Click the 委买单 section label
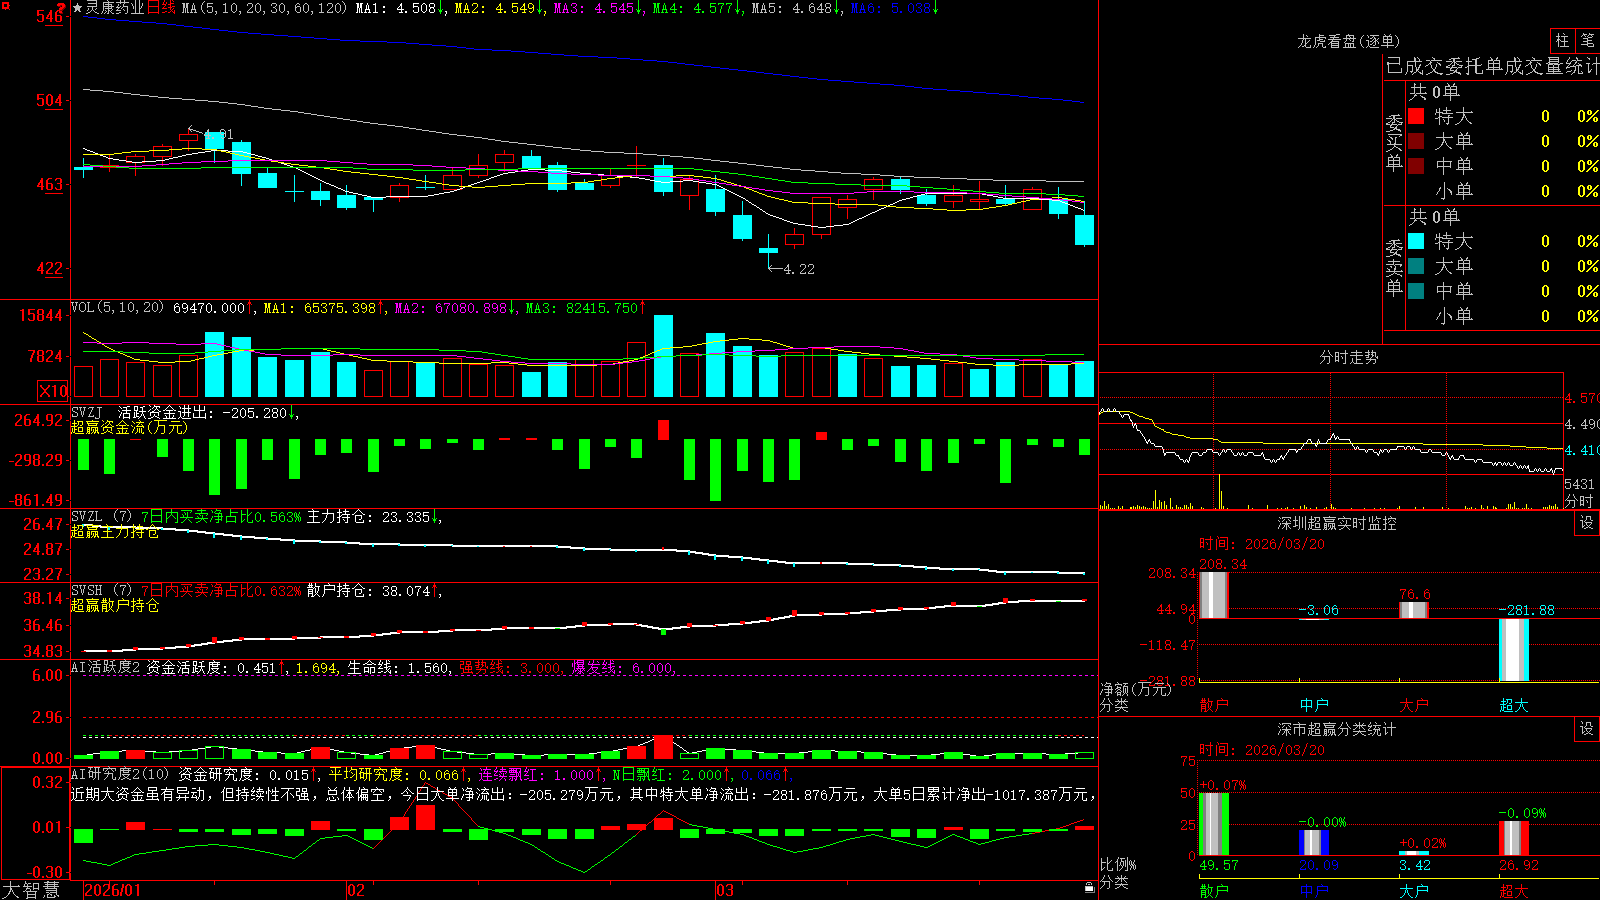The height and width of the screenshot is (900, 1600). (x=1394, y=143)
